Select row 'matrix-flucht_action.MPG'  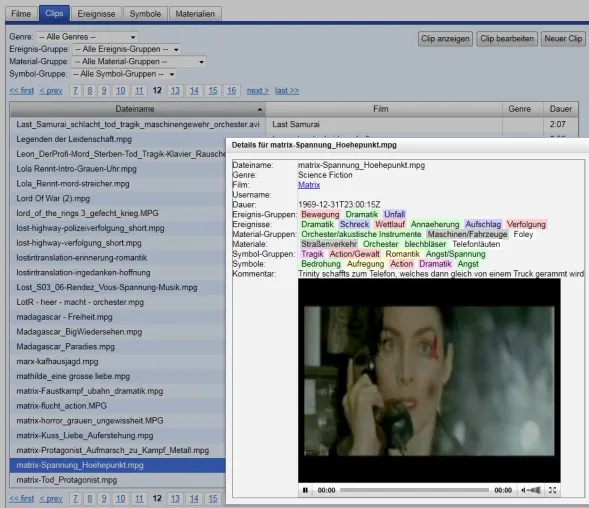coord(118,406)
